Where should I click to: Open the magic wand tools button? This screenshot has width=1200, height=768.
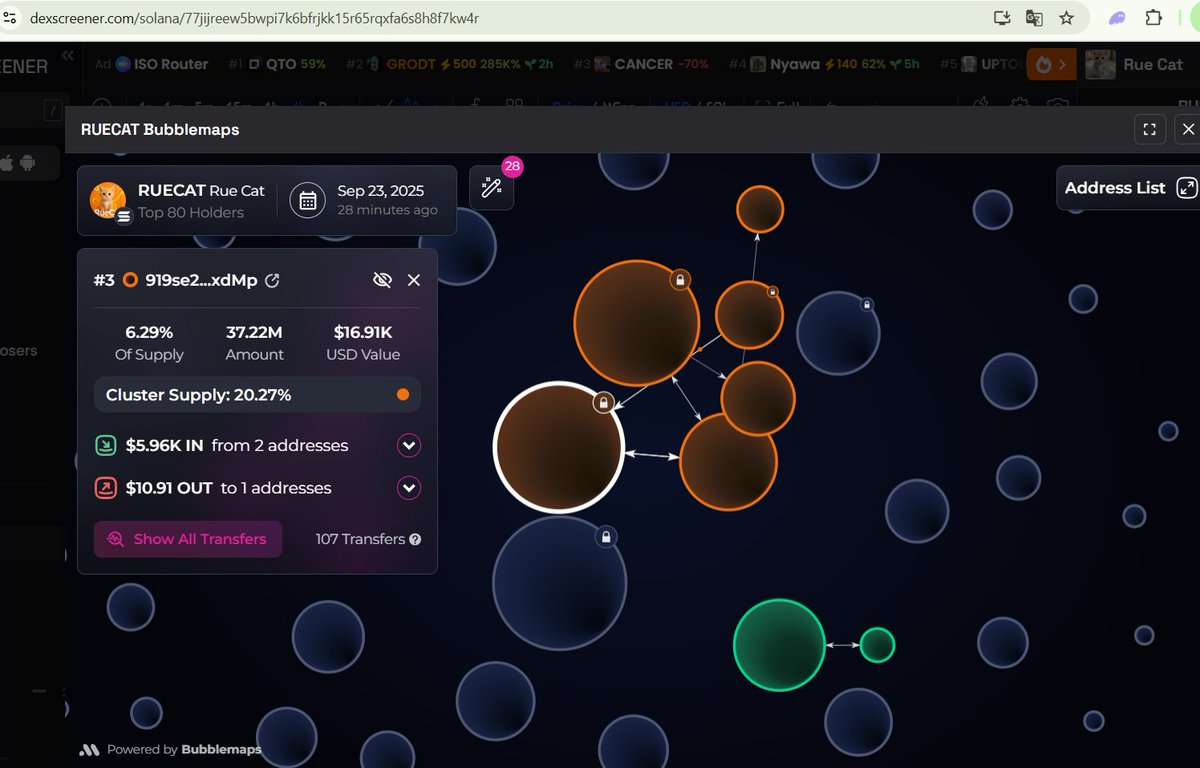coord(492,188)
